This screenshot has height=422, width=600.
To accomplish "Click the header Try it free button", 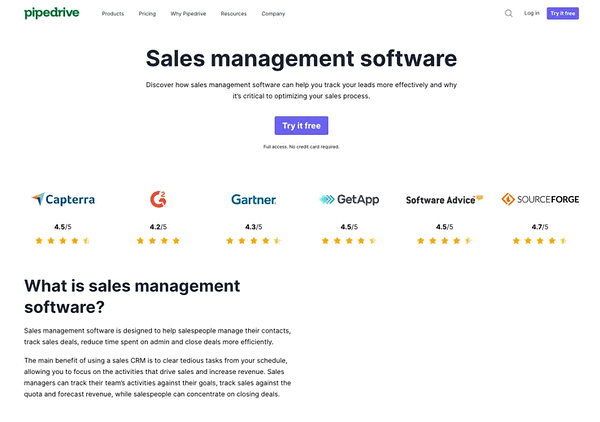I will (562, 13).
